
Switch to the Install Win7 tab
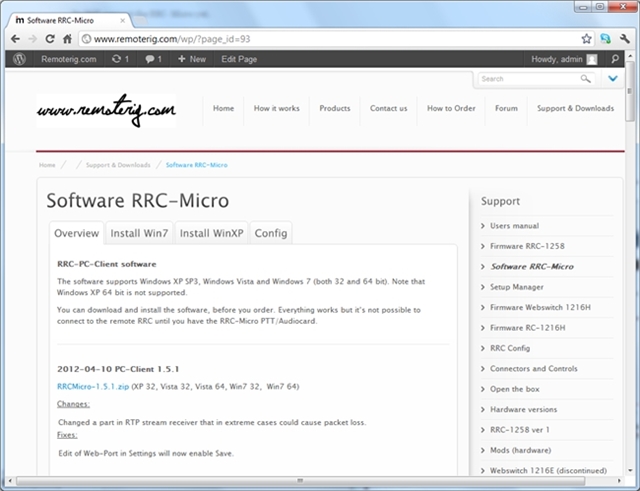pyautogui.click(x=139, y=233)
